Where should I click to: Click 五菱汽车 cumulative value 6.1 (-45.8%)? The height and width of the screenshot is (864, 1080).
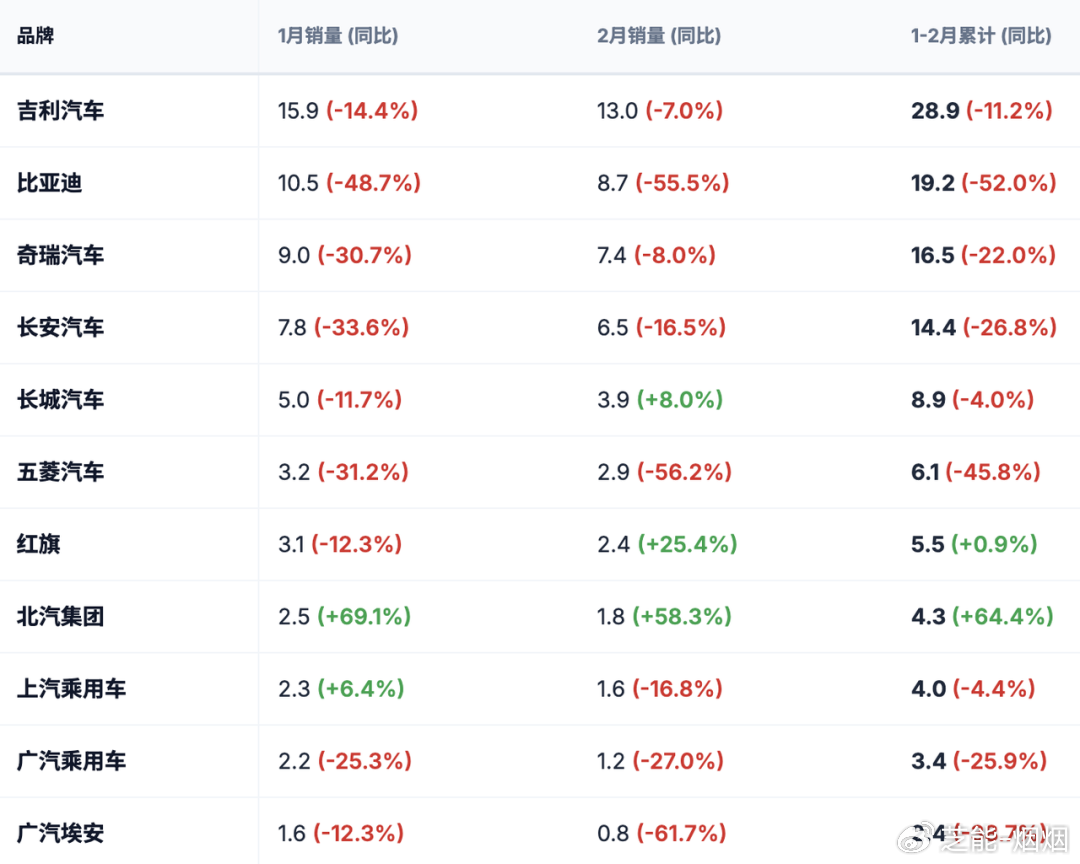coord(975,472)
